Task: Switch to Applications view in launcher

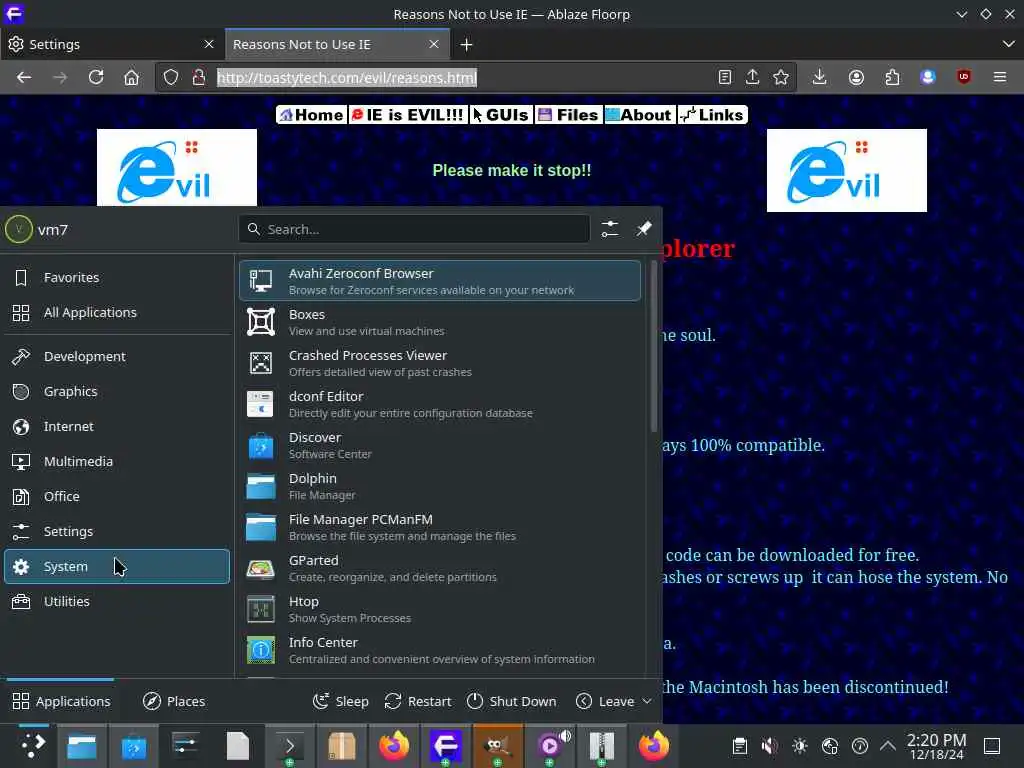Action: pos(61,701)
